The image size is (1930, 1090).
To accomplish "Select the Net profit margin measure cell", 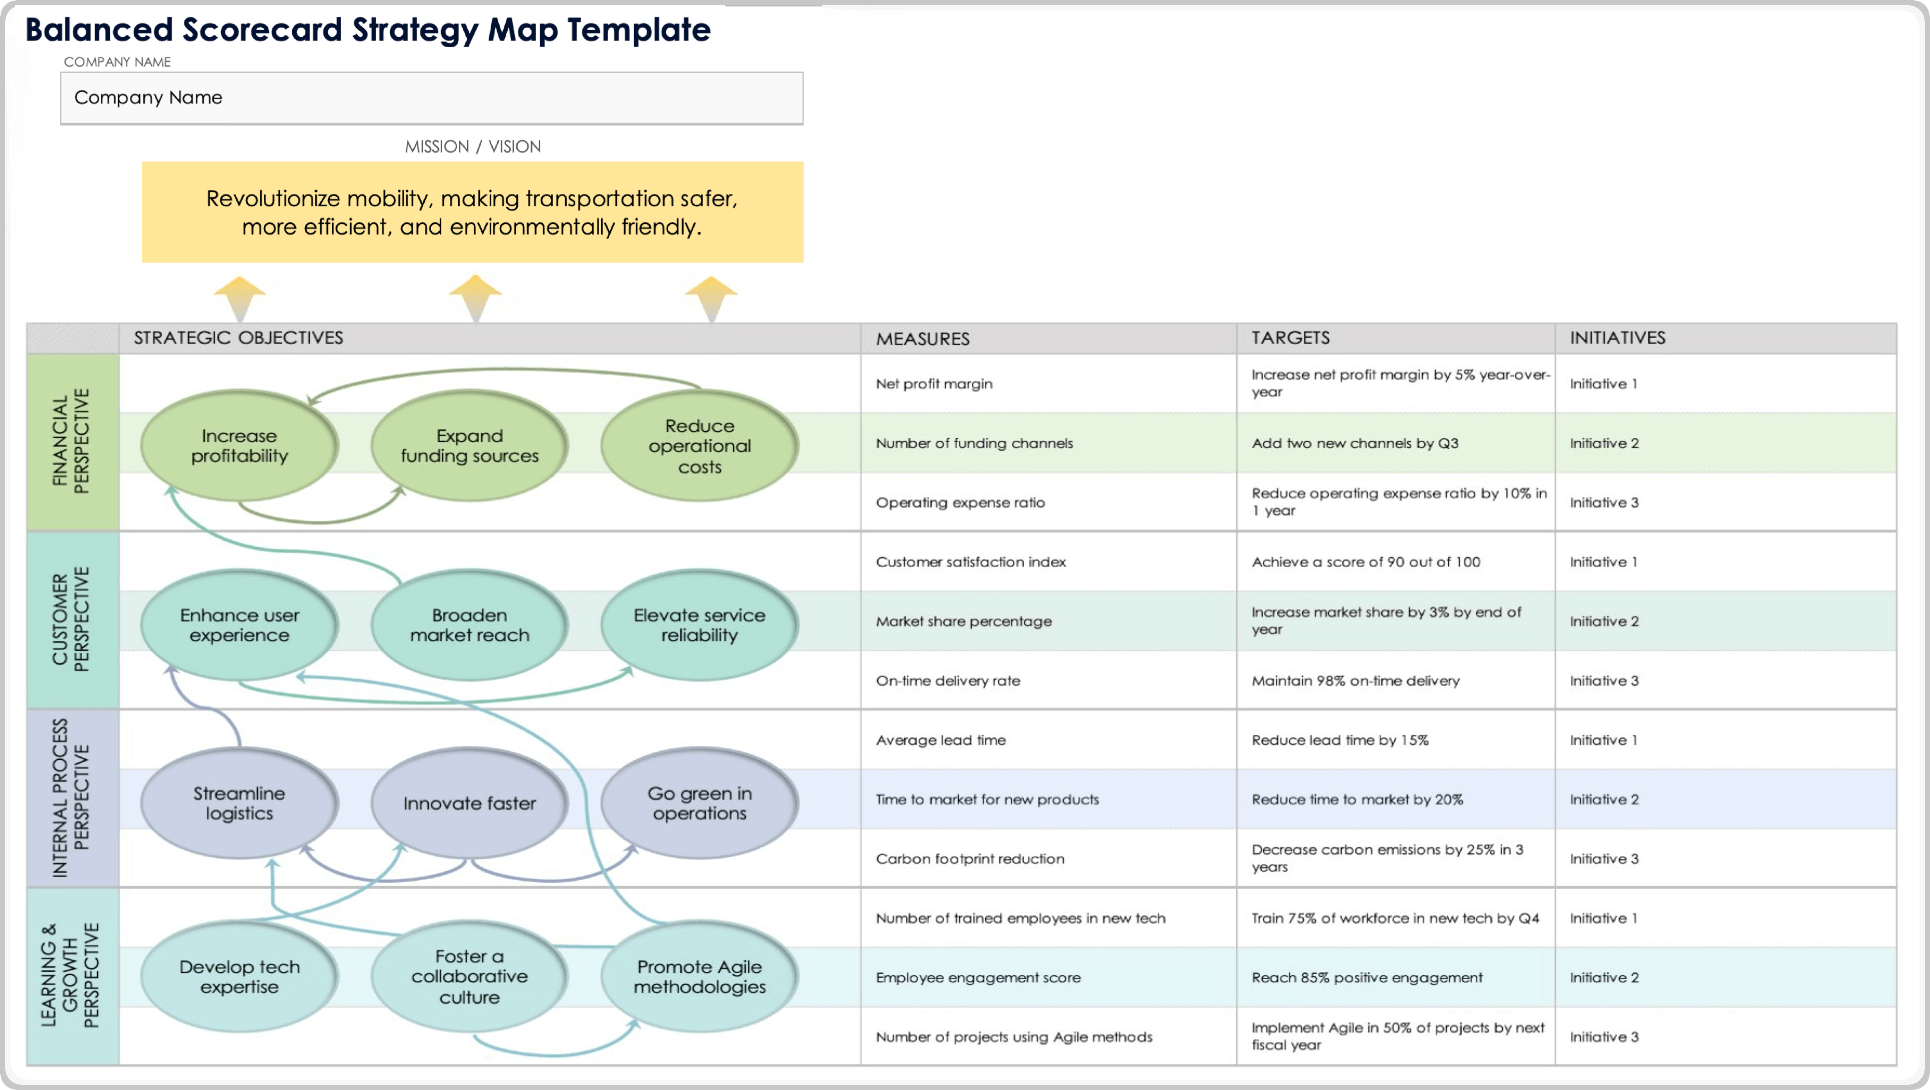I will [934, 384].
